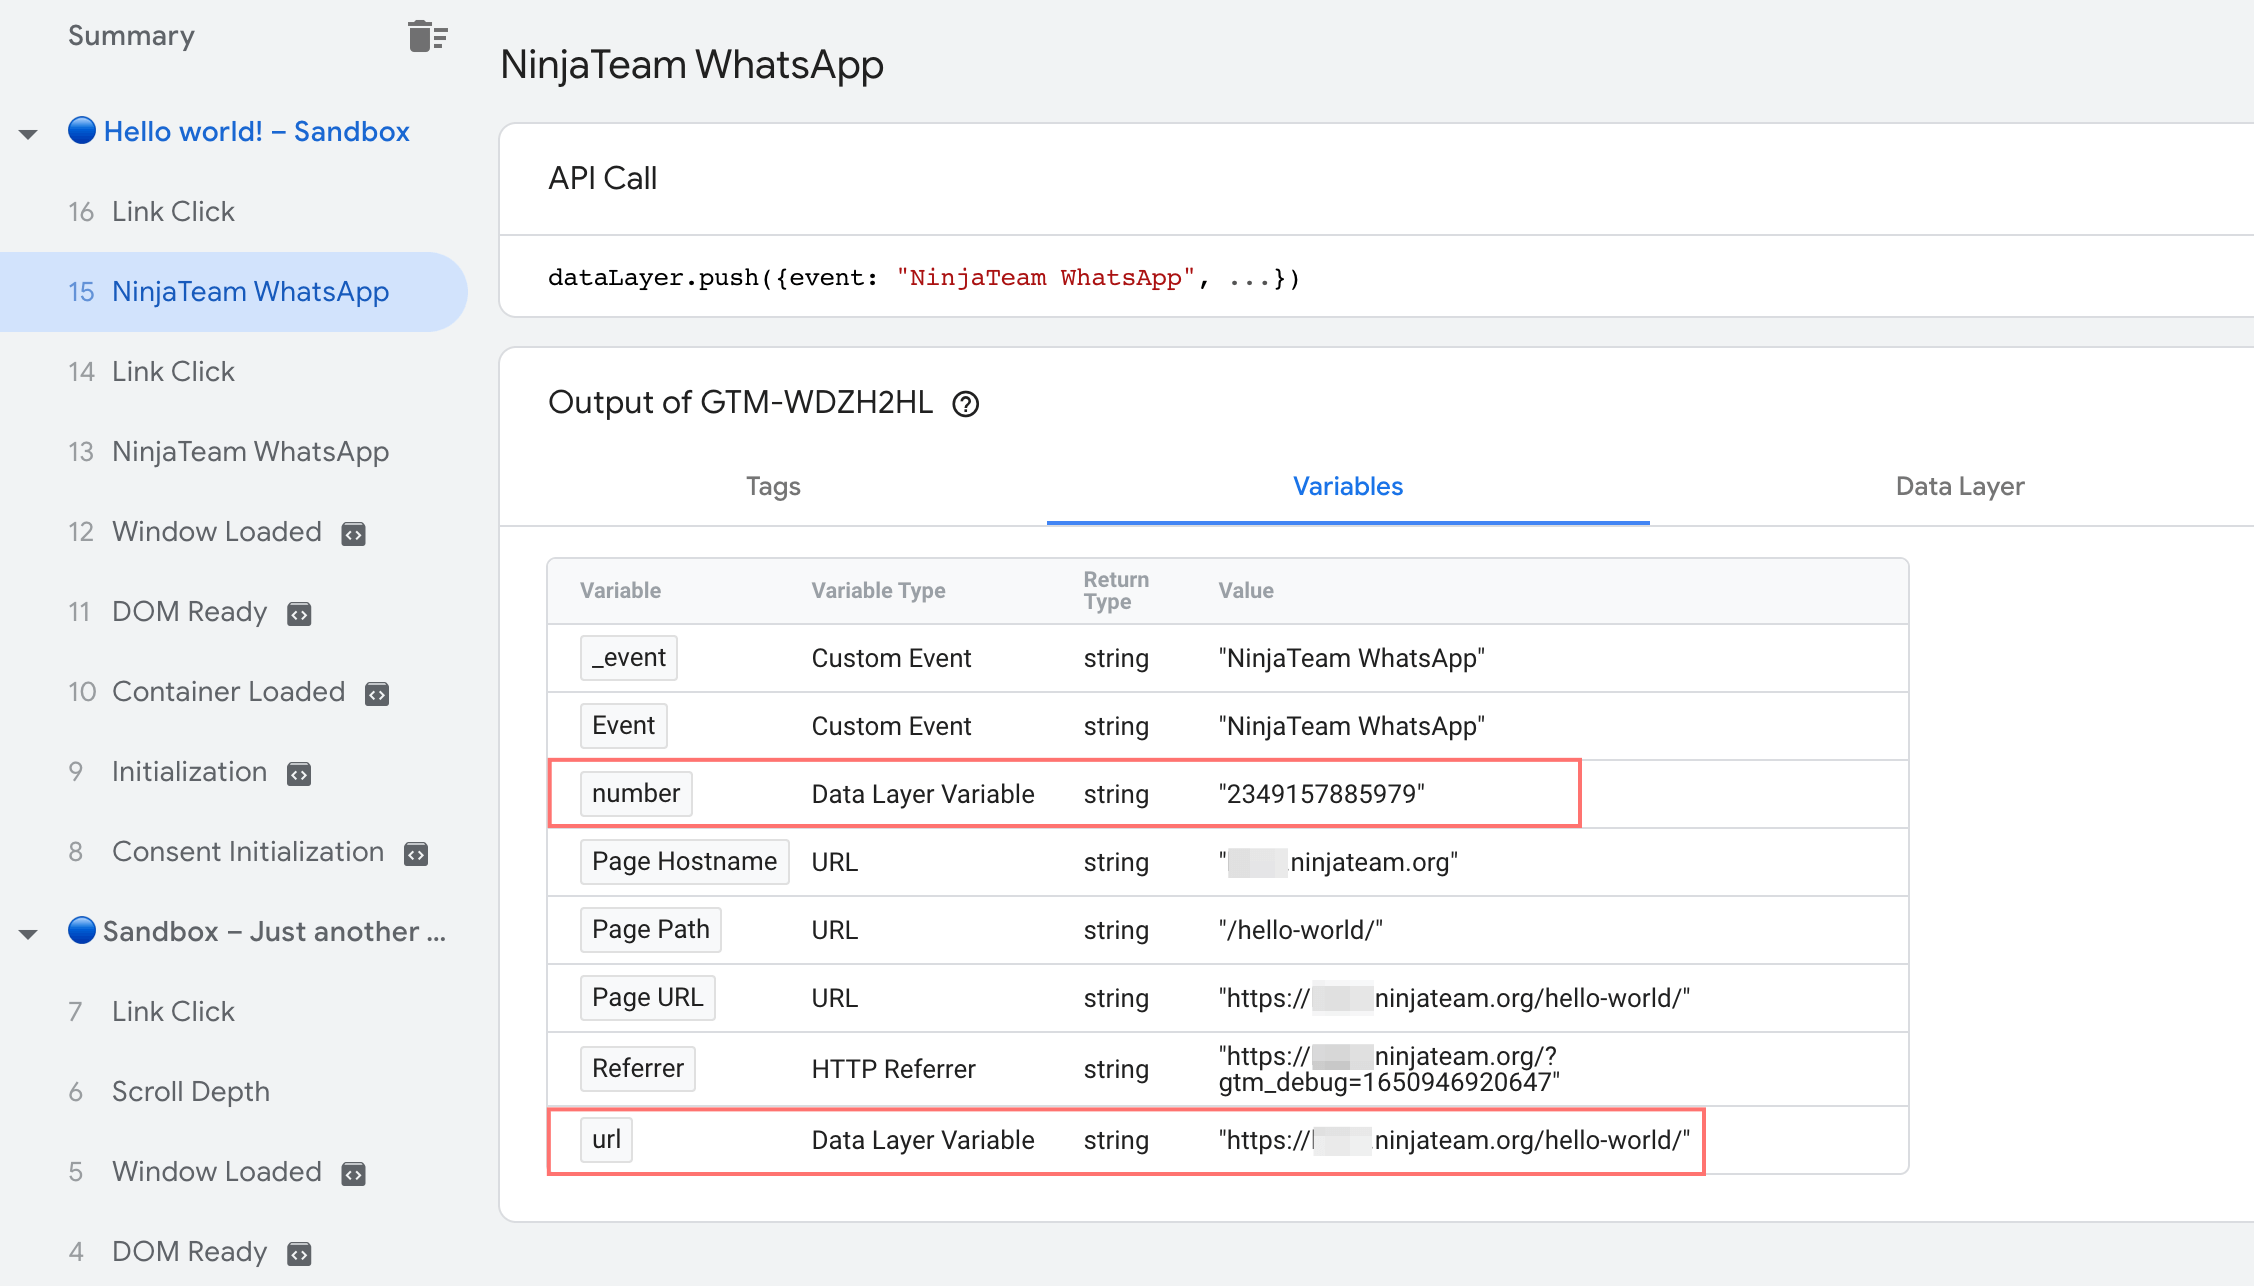Click the "/hello-world/" Page Path value

coord(1301,930)
